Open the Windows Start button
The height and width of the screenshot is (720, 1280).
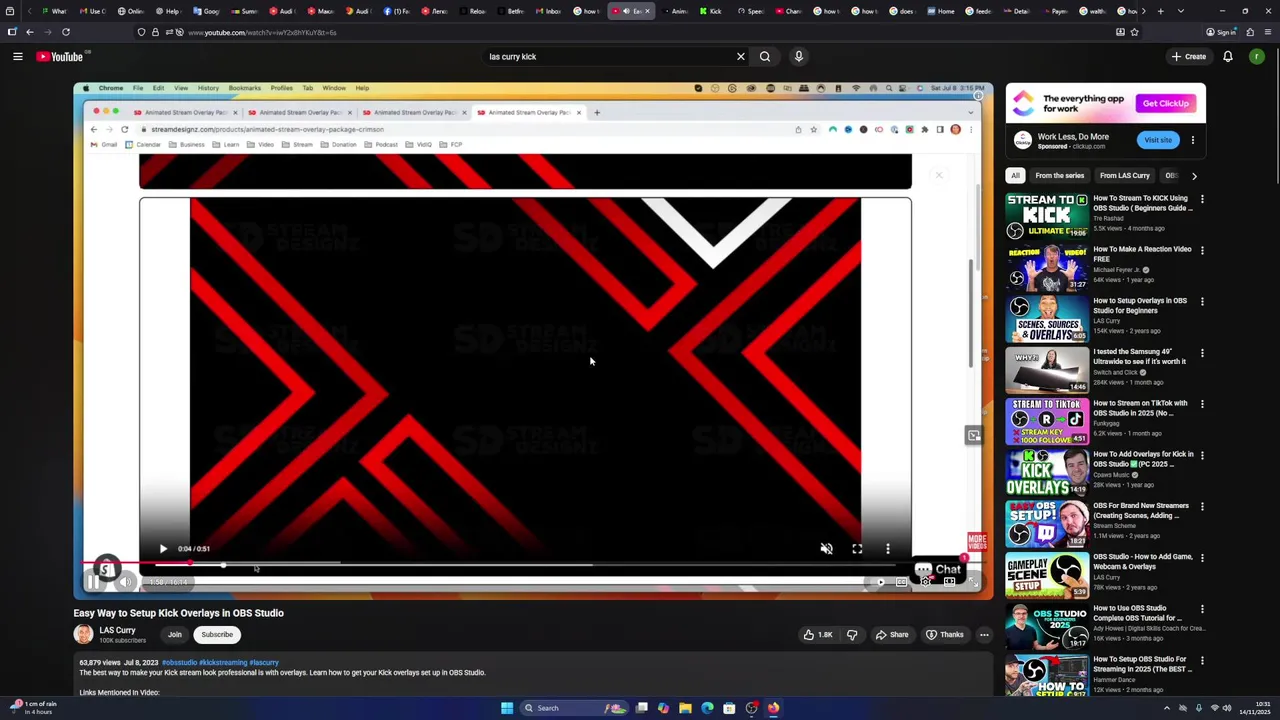point(507,708)
